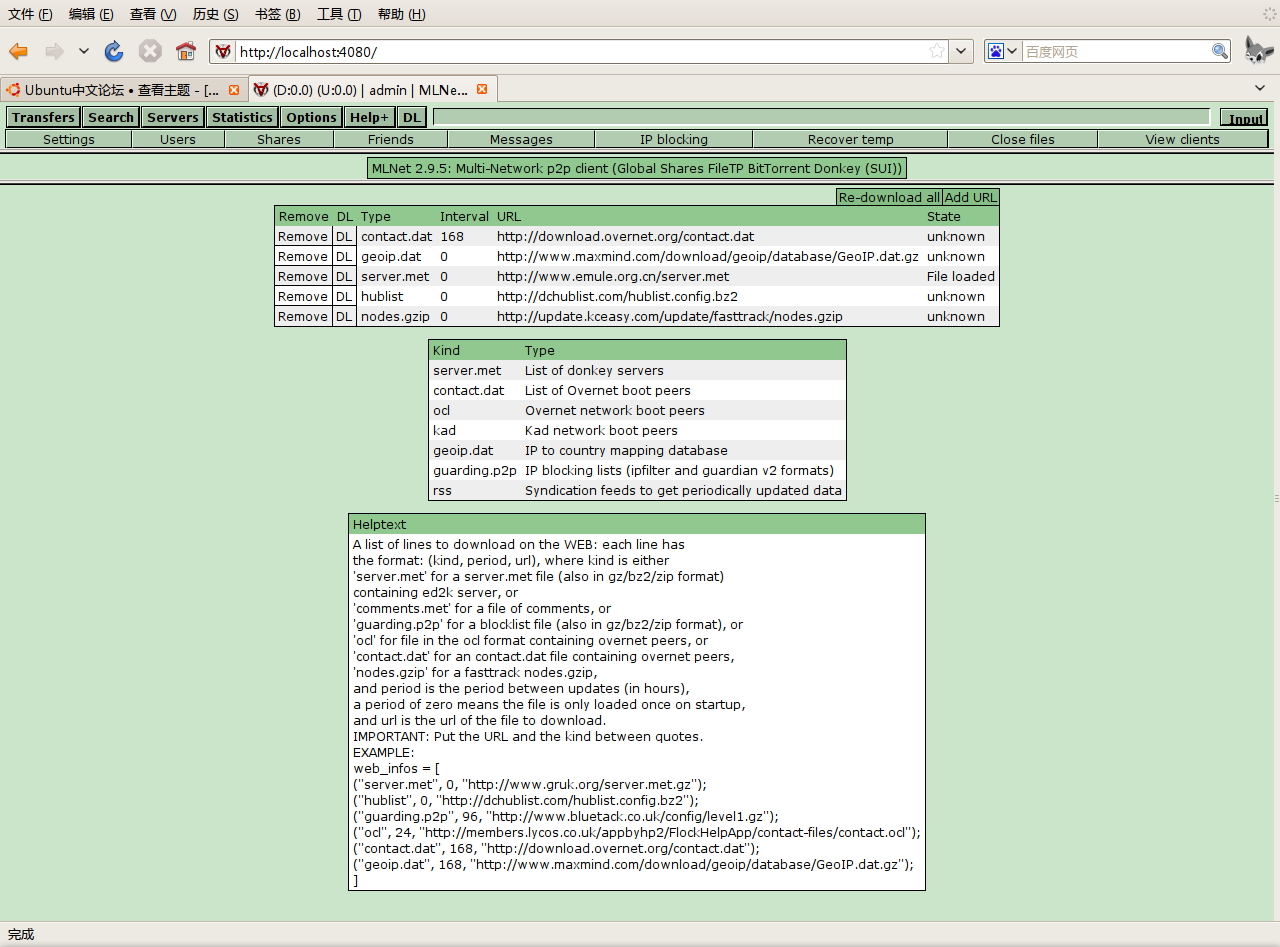Click the MLNet command input field
The height and width of the screenshot is (947, 1280).
tap(821, 117)
